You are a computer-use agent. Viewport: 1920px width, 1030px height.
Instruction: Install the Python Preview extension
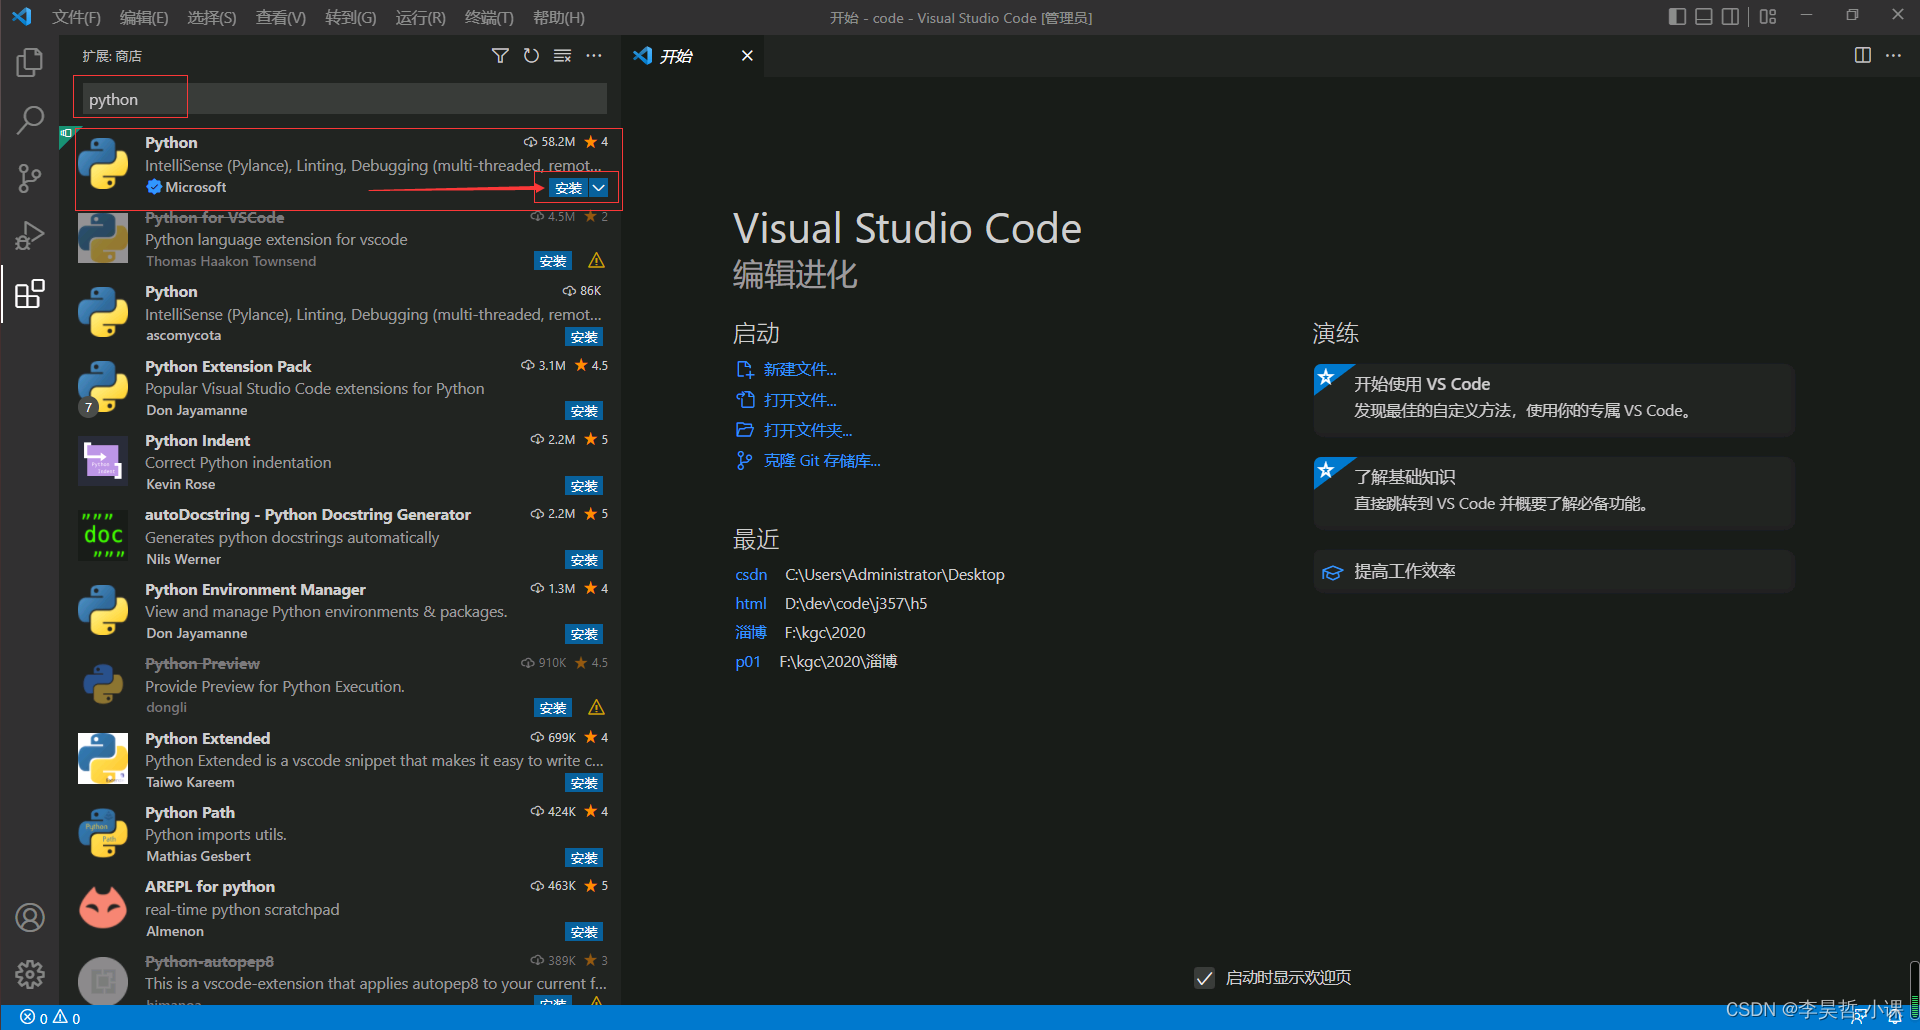553,709
